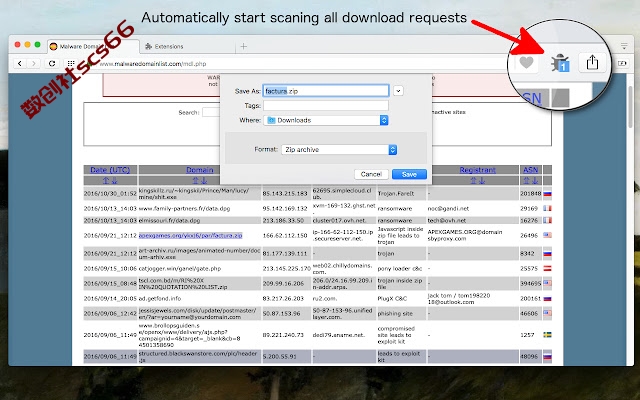
Task: Open the Domain column header link
Action: (x=200, y=170)
